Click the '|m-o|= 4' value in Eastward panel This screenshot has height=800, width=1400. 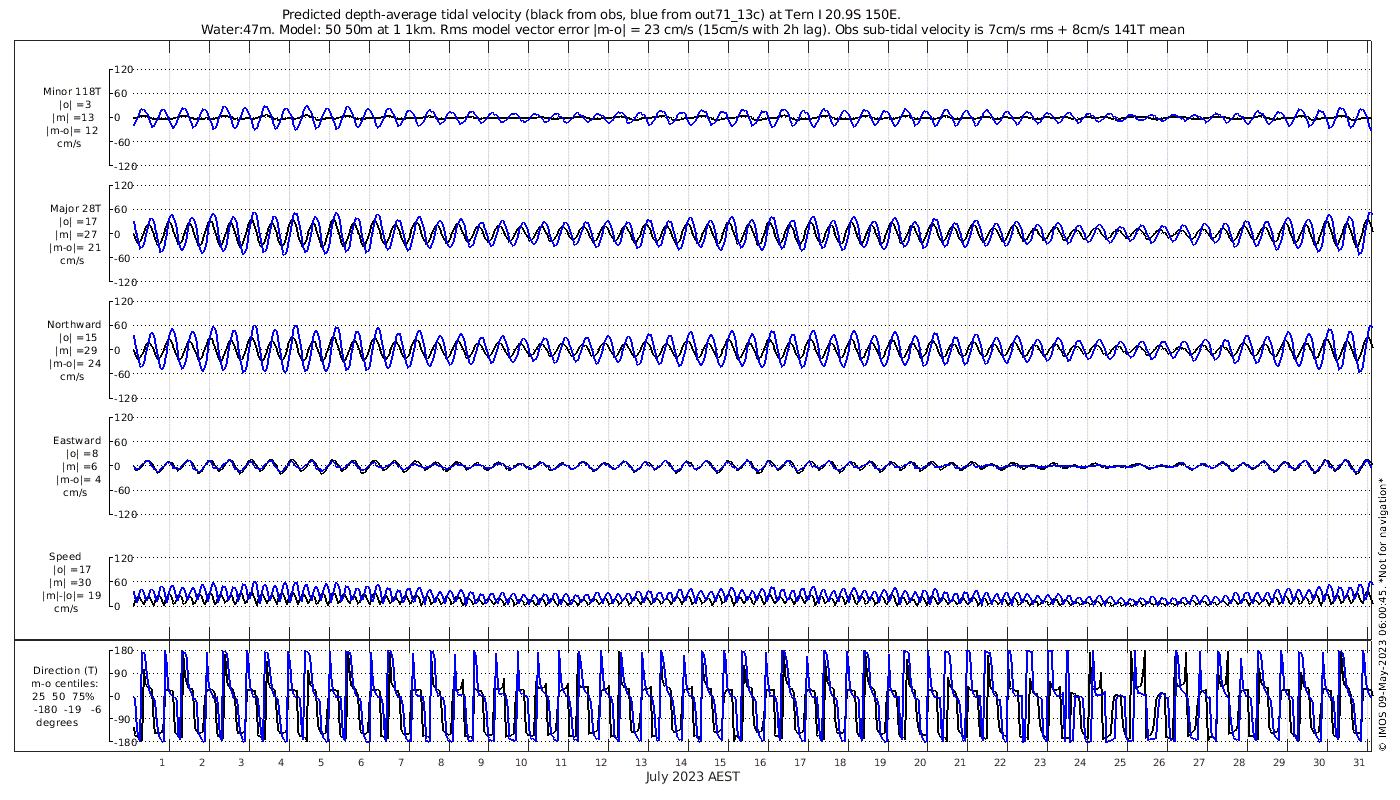(78, 479)
